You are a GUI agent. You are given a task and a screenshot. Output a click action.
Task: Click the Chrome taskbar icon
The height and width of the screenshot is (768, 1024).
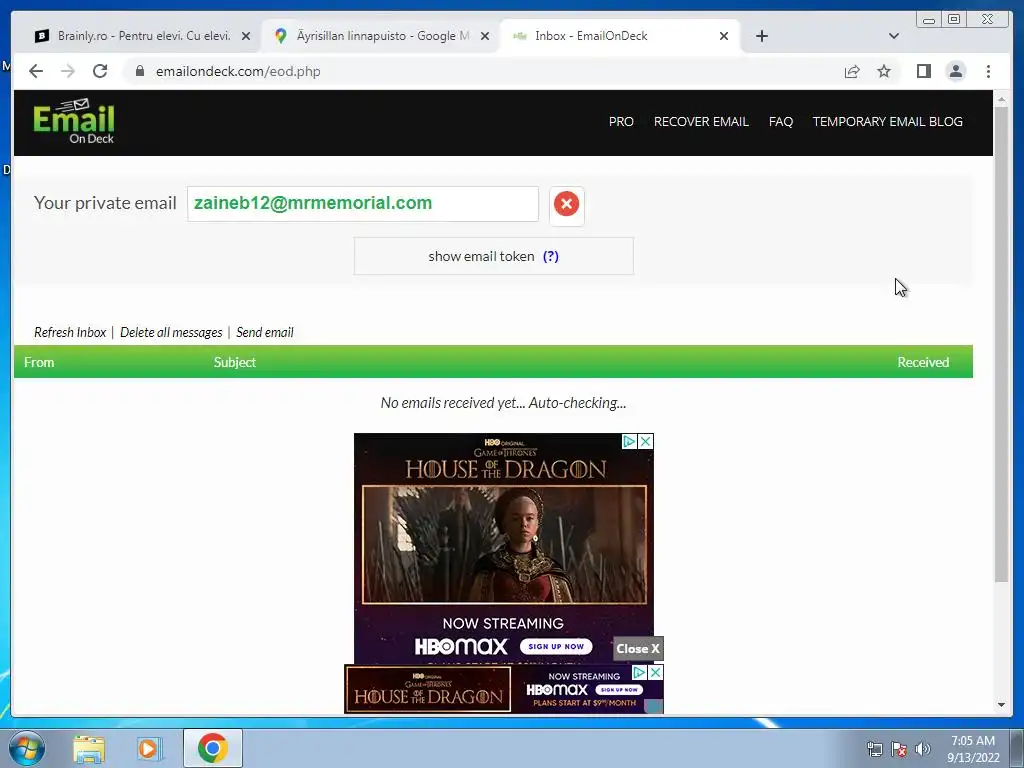pos(213,748)
